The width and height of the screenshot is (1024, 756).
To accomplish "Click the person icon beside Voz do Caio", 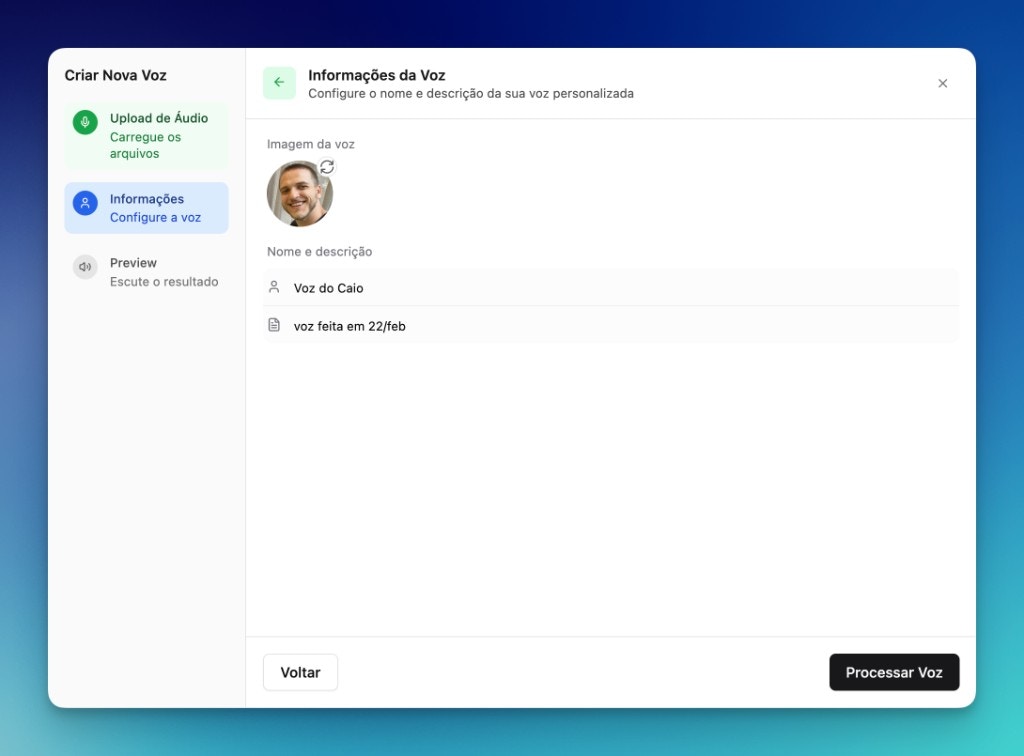I will 274,287.
